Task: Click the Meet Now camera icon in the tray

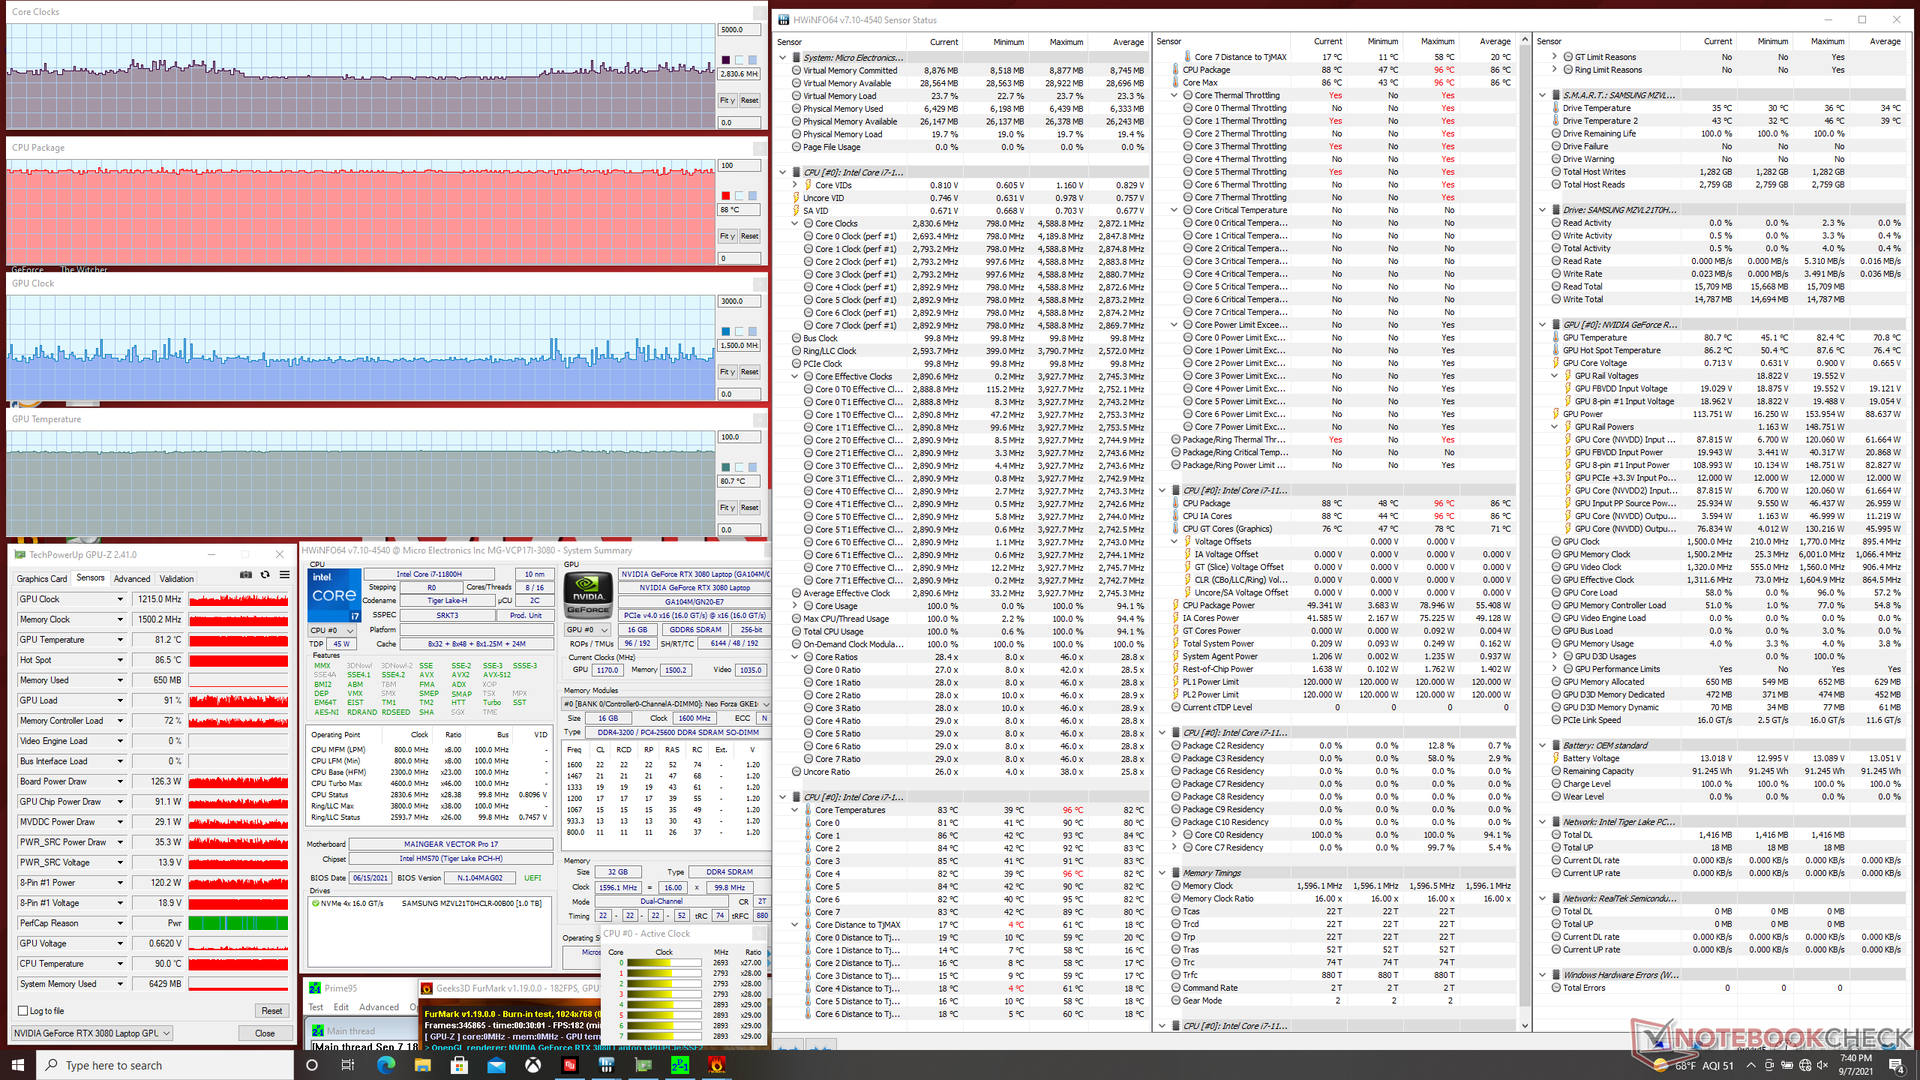Action: tap(1768, 1066)
